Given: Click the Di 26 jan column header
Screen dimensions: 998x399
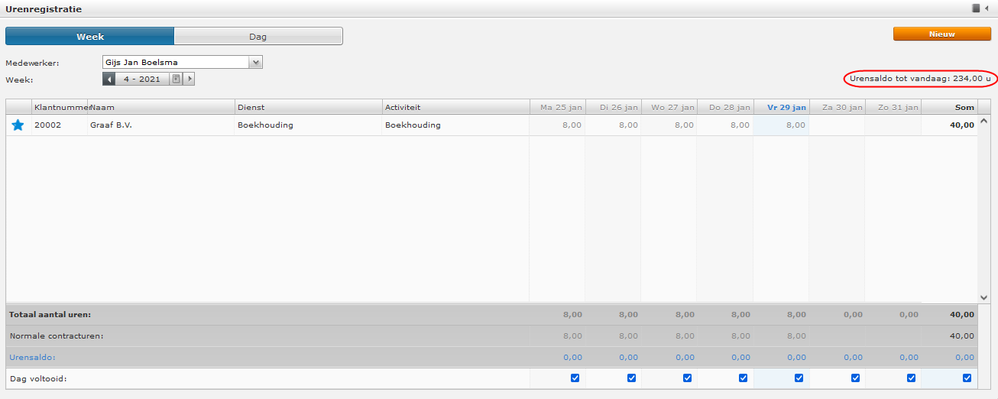Looking at the screenshot, I should click(614, 108).
